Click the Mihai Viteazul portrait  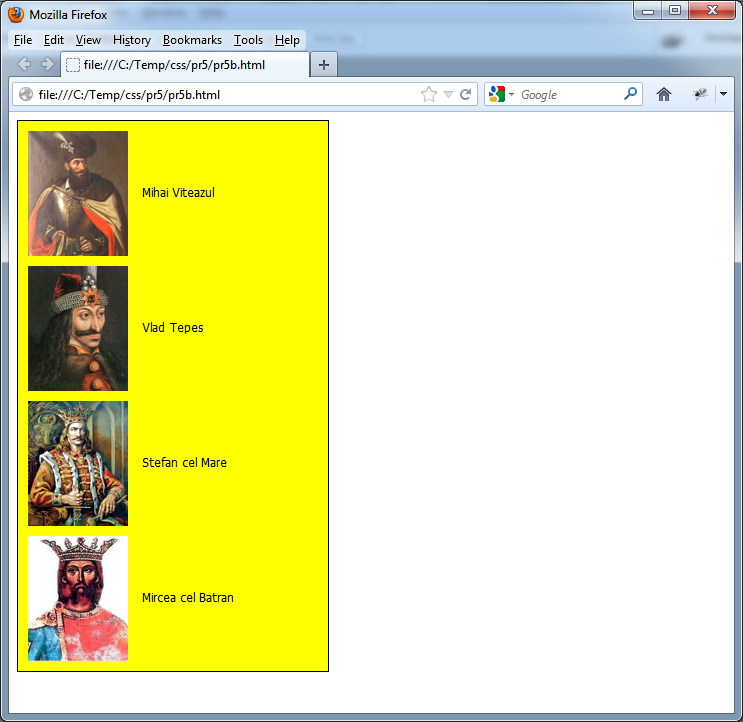[78, 193]
